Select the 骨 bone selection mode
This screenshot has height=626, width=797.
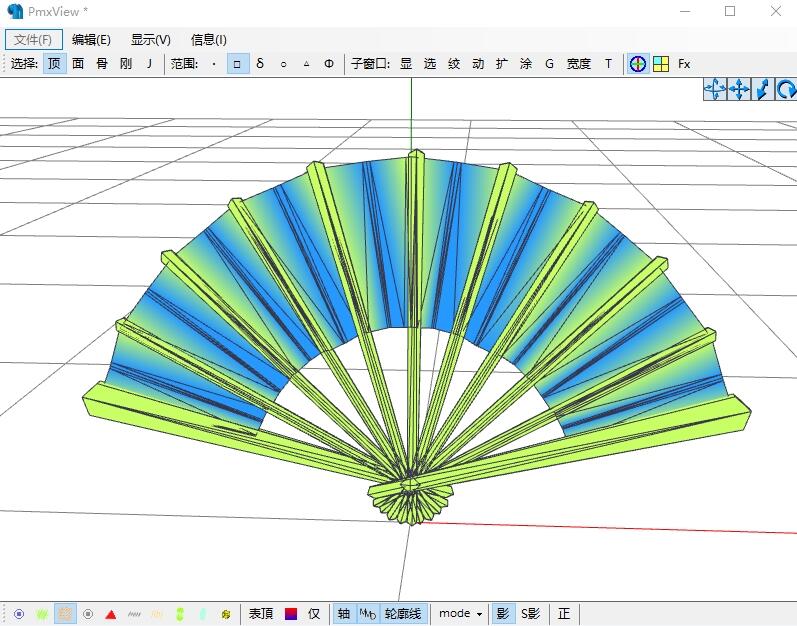pos(102,64)
